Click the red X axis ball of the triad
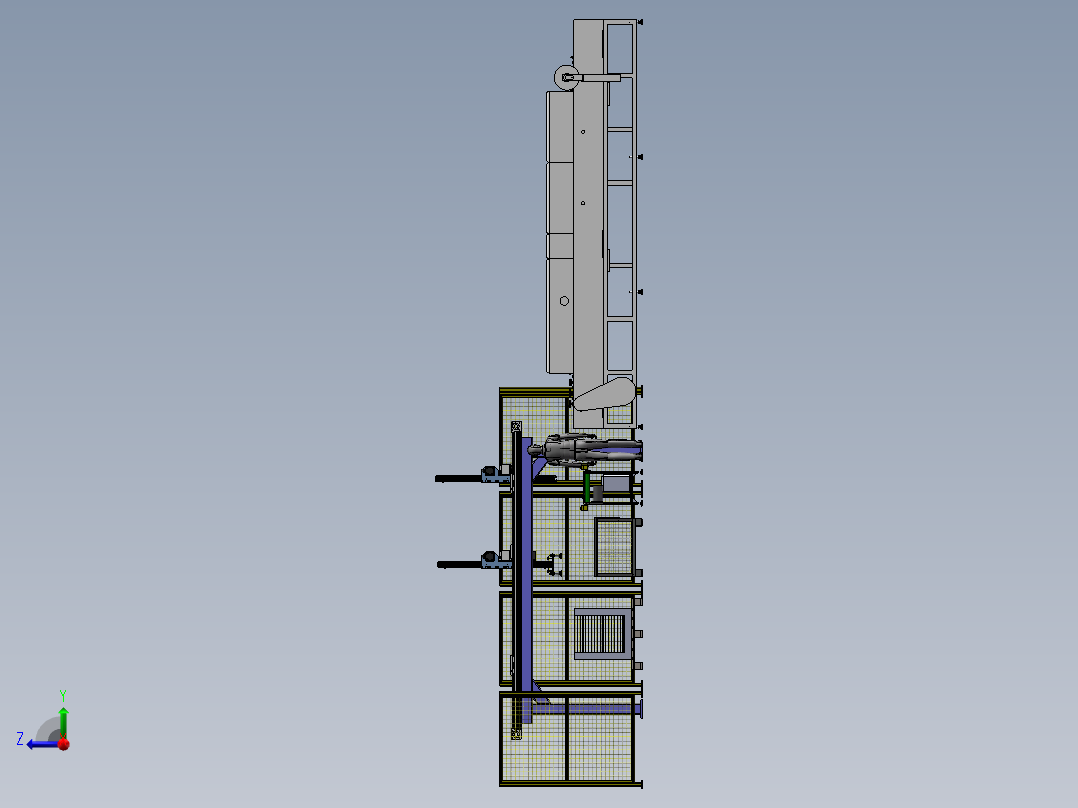Viewport: 1078px width, 808px height. point(64,744)
